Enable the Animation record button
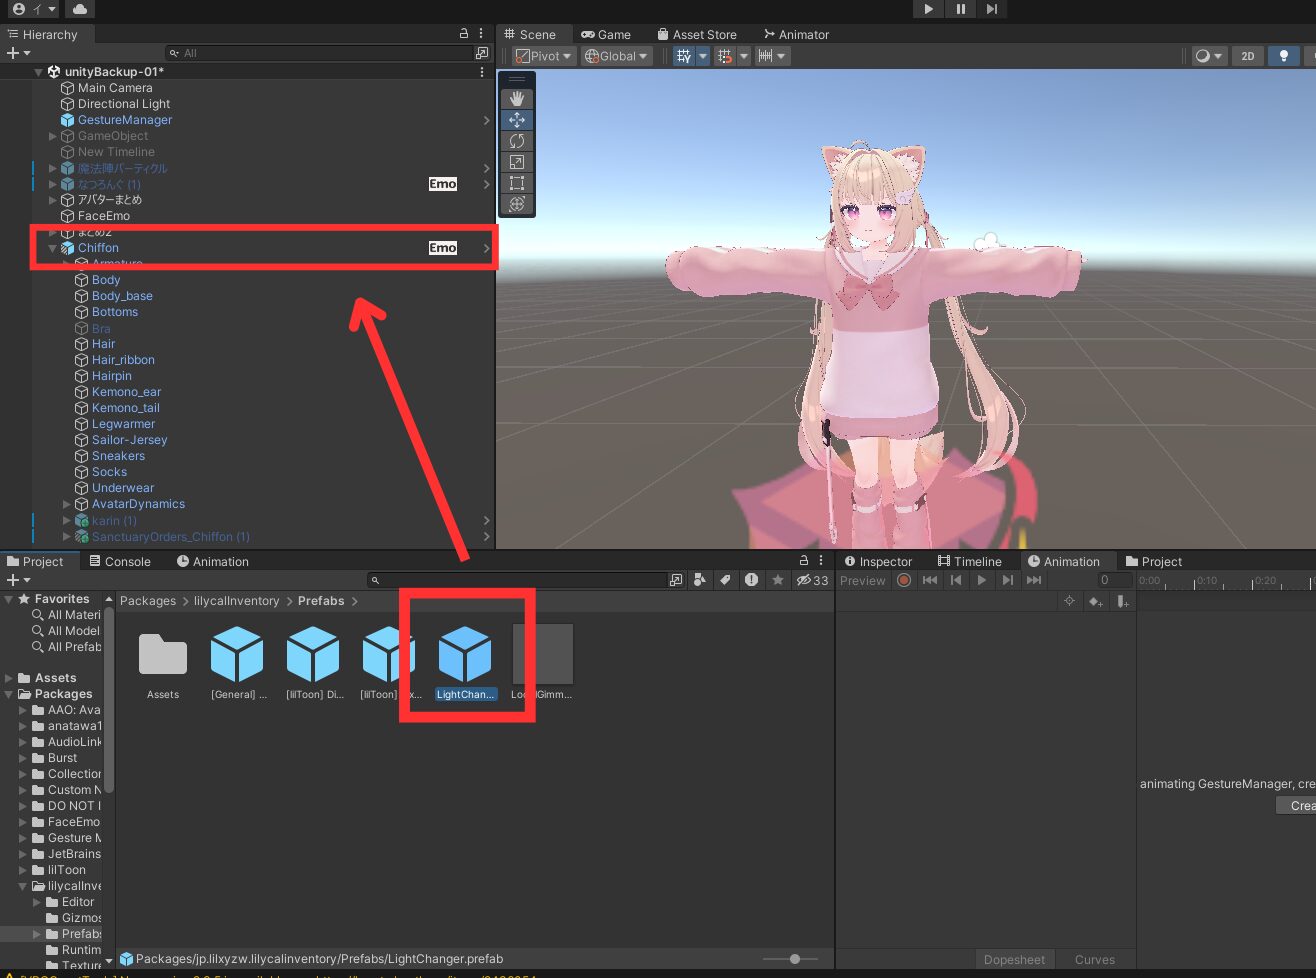1316x978 pixels. [x=904, y=580]
